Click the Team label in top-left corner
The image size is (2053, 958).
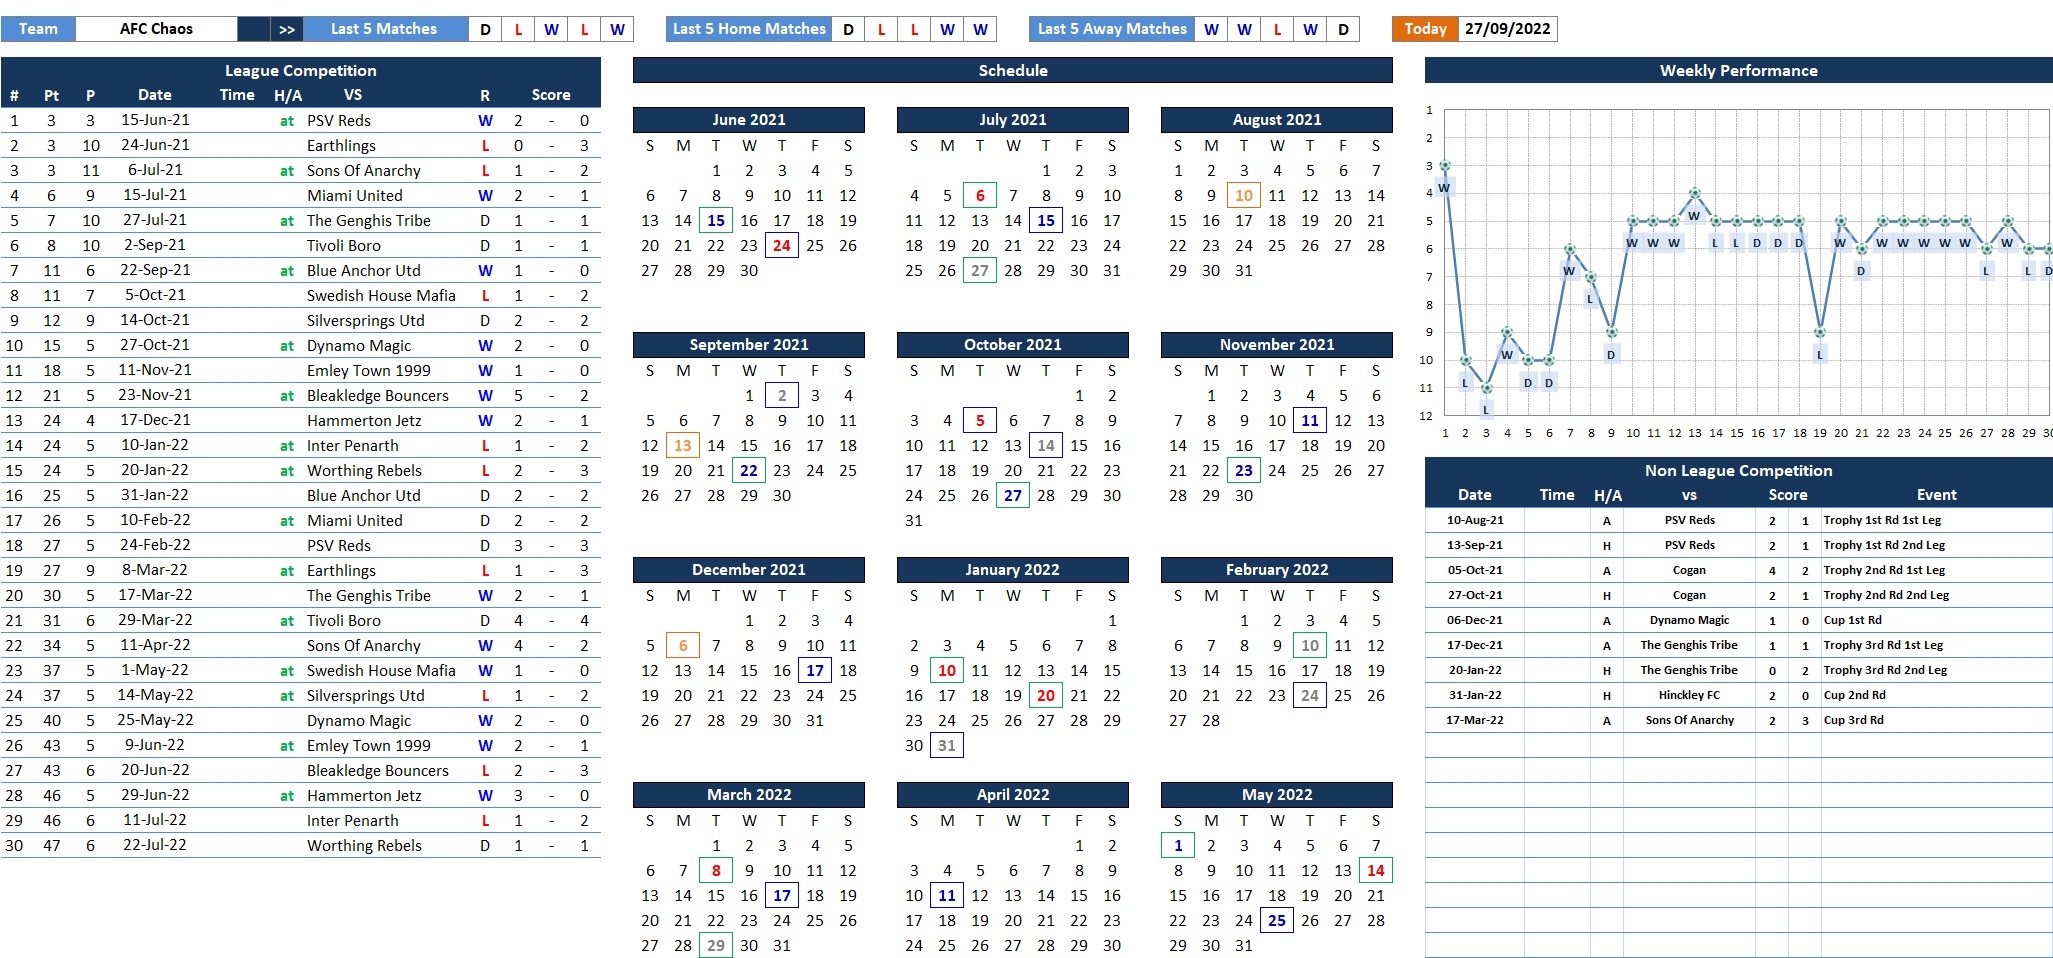(x=38, y=29)
